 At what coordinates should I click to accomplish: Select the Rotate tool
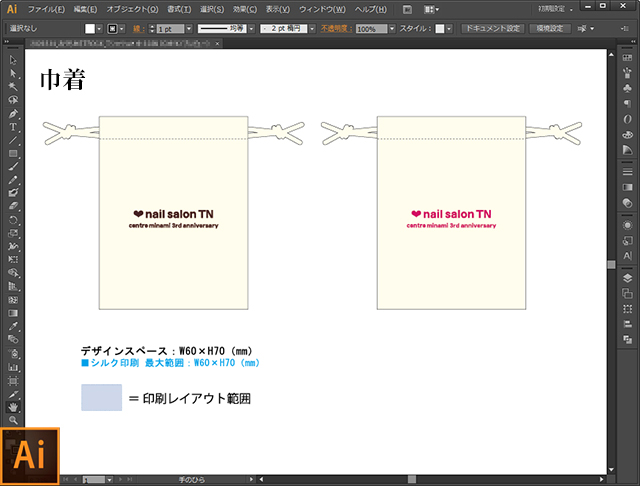[x=13, y=220]
